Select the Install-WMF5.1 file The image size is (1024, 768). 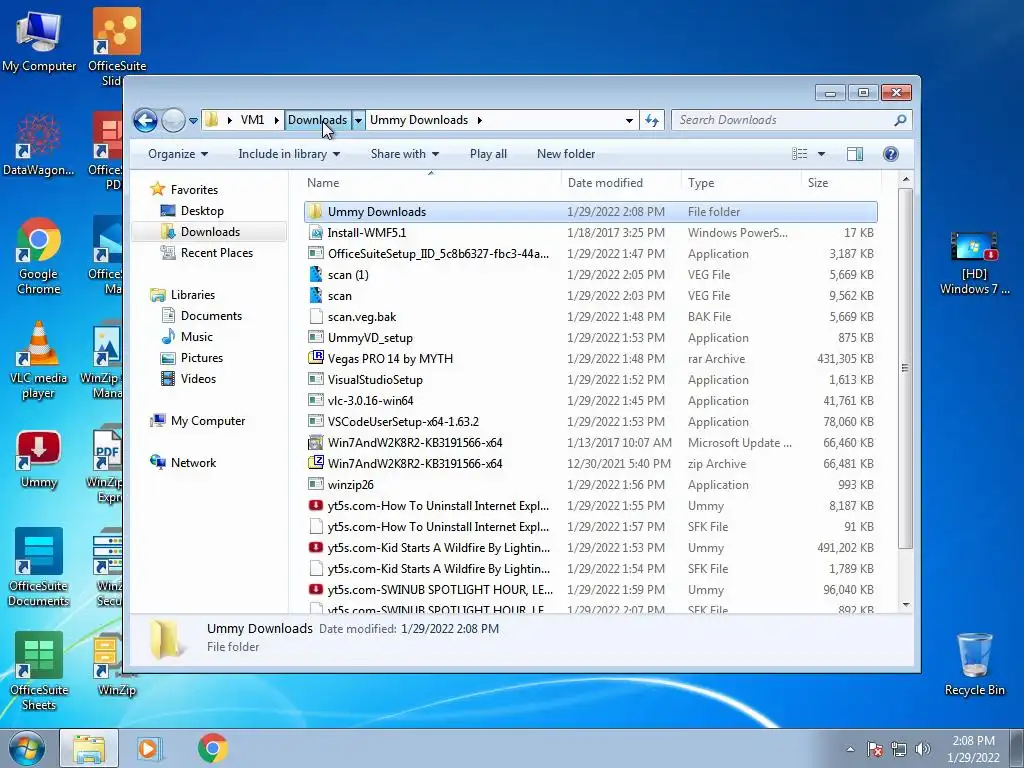click(590, 232)
